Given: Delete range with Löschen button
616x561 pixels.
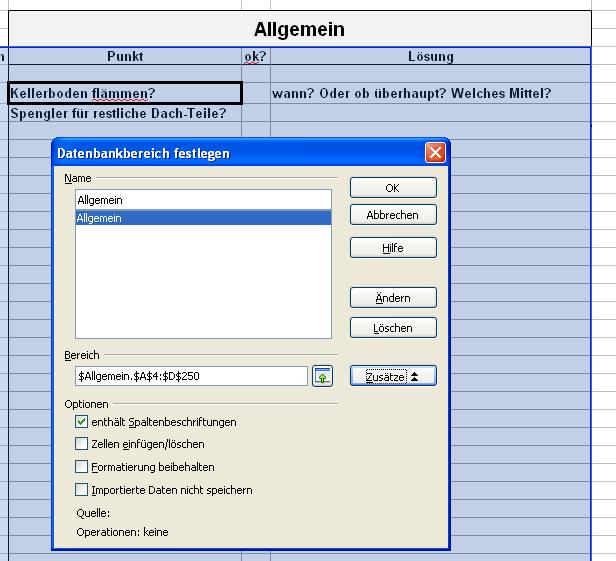Looking at the screenshot, I should 393,328.
